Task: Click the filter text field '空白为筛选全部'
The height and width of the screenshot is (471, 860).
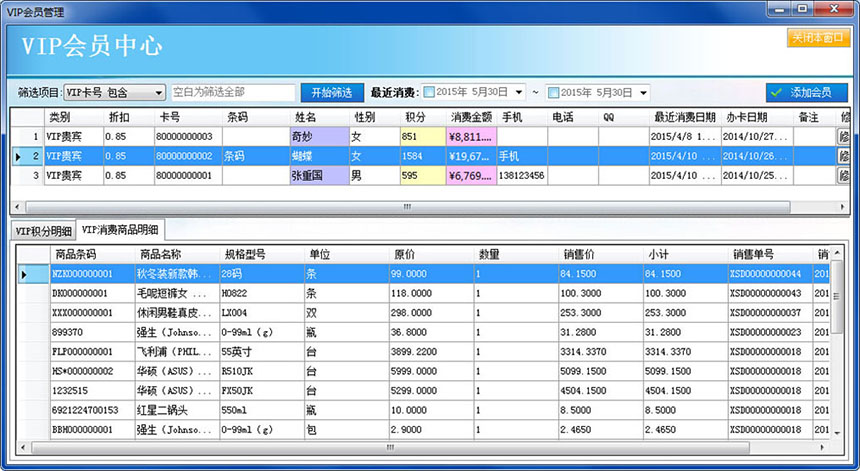Action: (x=232, y=93)
